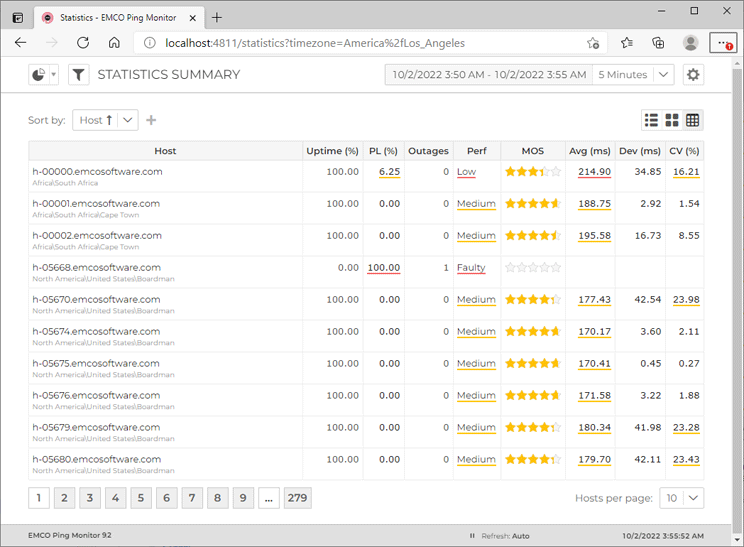The width and height of the screenshot is (744, 547).
Task: Switch to list view layout
Action: [652, 120]
